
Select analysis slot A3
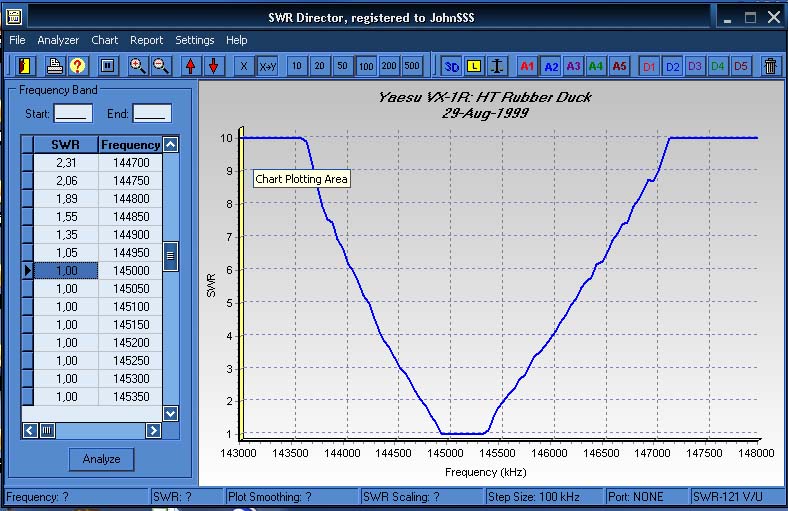(x=573, y=66)
